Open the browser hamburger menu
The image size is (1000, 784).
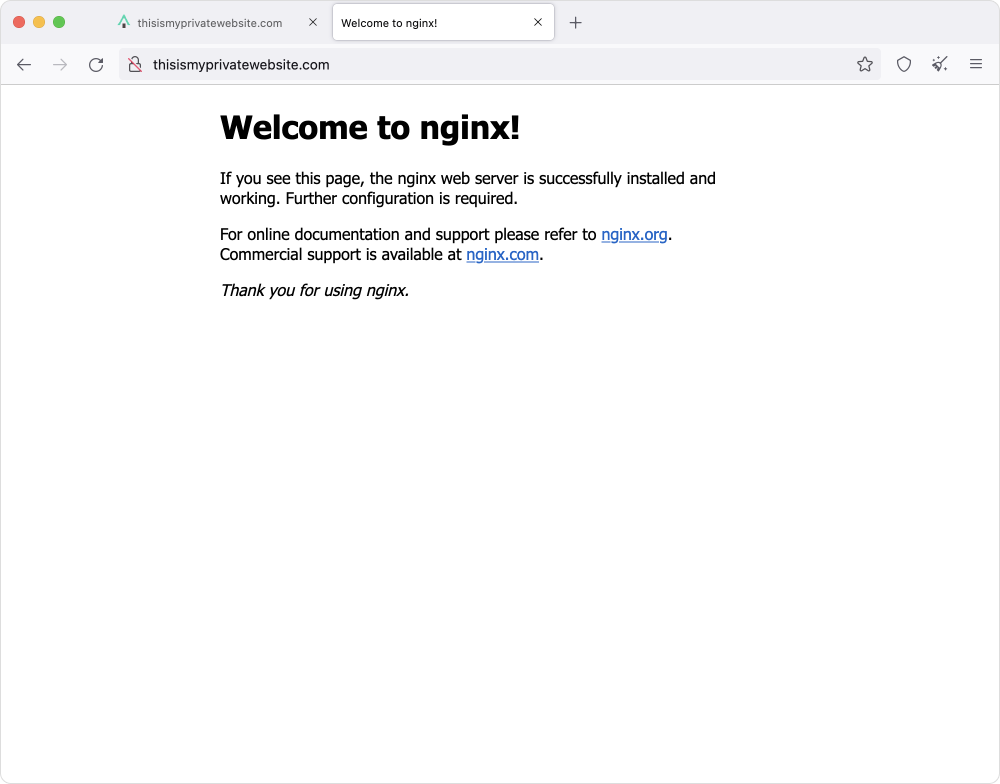tap(976, 64)
